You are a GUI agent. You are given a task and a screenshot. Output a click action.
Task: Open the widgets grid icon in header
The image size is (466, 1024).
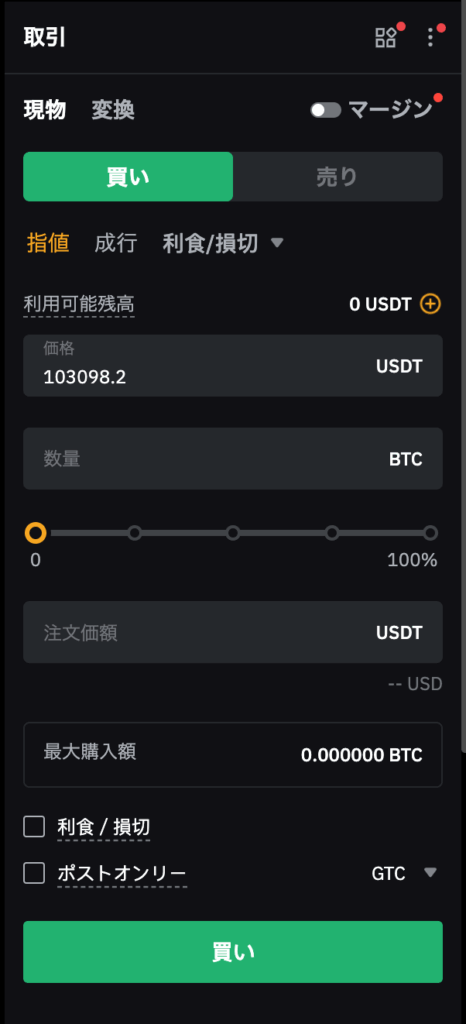pos(385,37)
